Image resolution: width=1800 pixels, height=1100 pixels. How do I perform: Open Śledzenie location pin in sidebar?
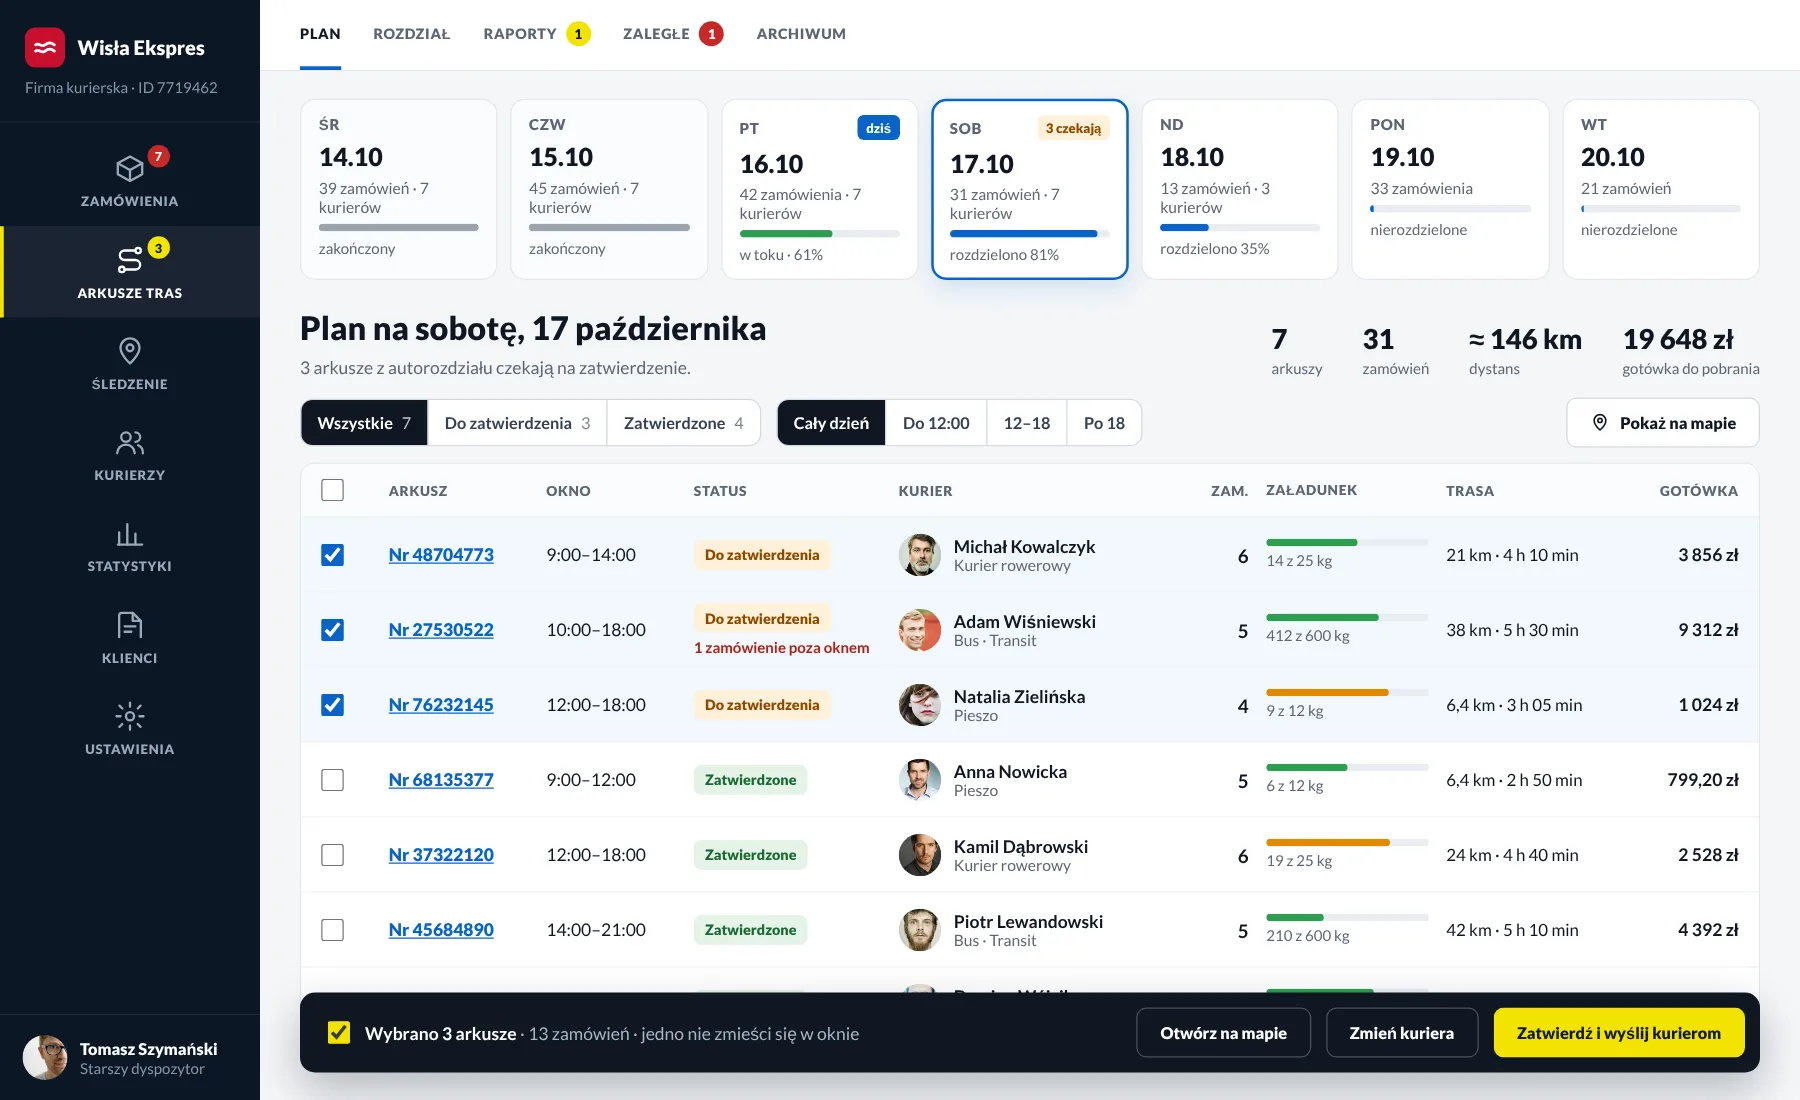130,351
